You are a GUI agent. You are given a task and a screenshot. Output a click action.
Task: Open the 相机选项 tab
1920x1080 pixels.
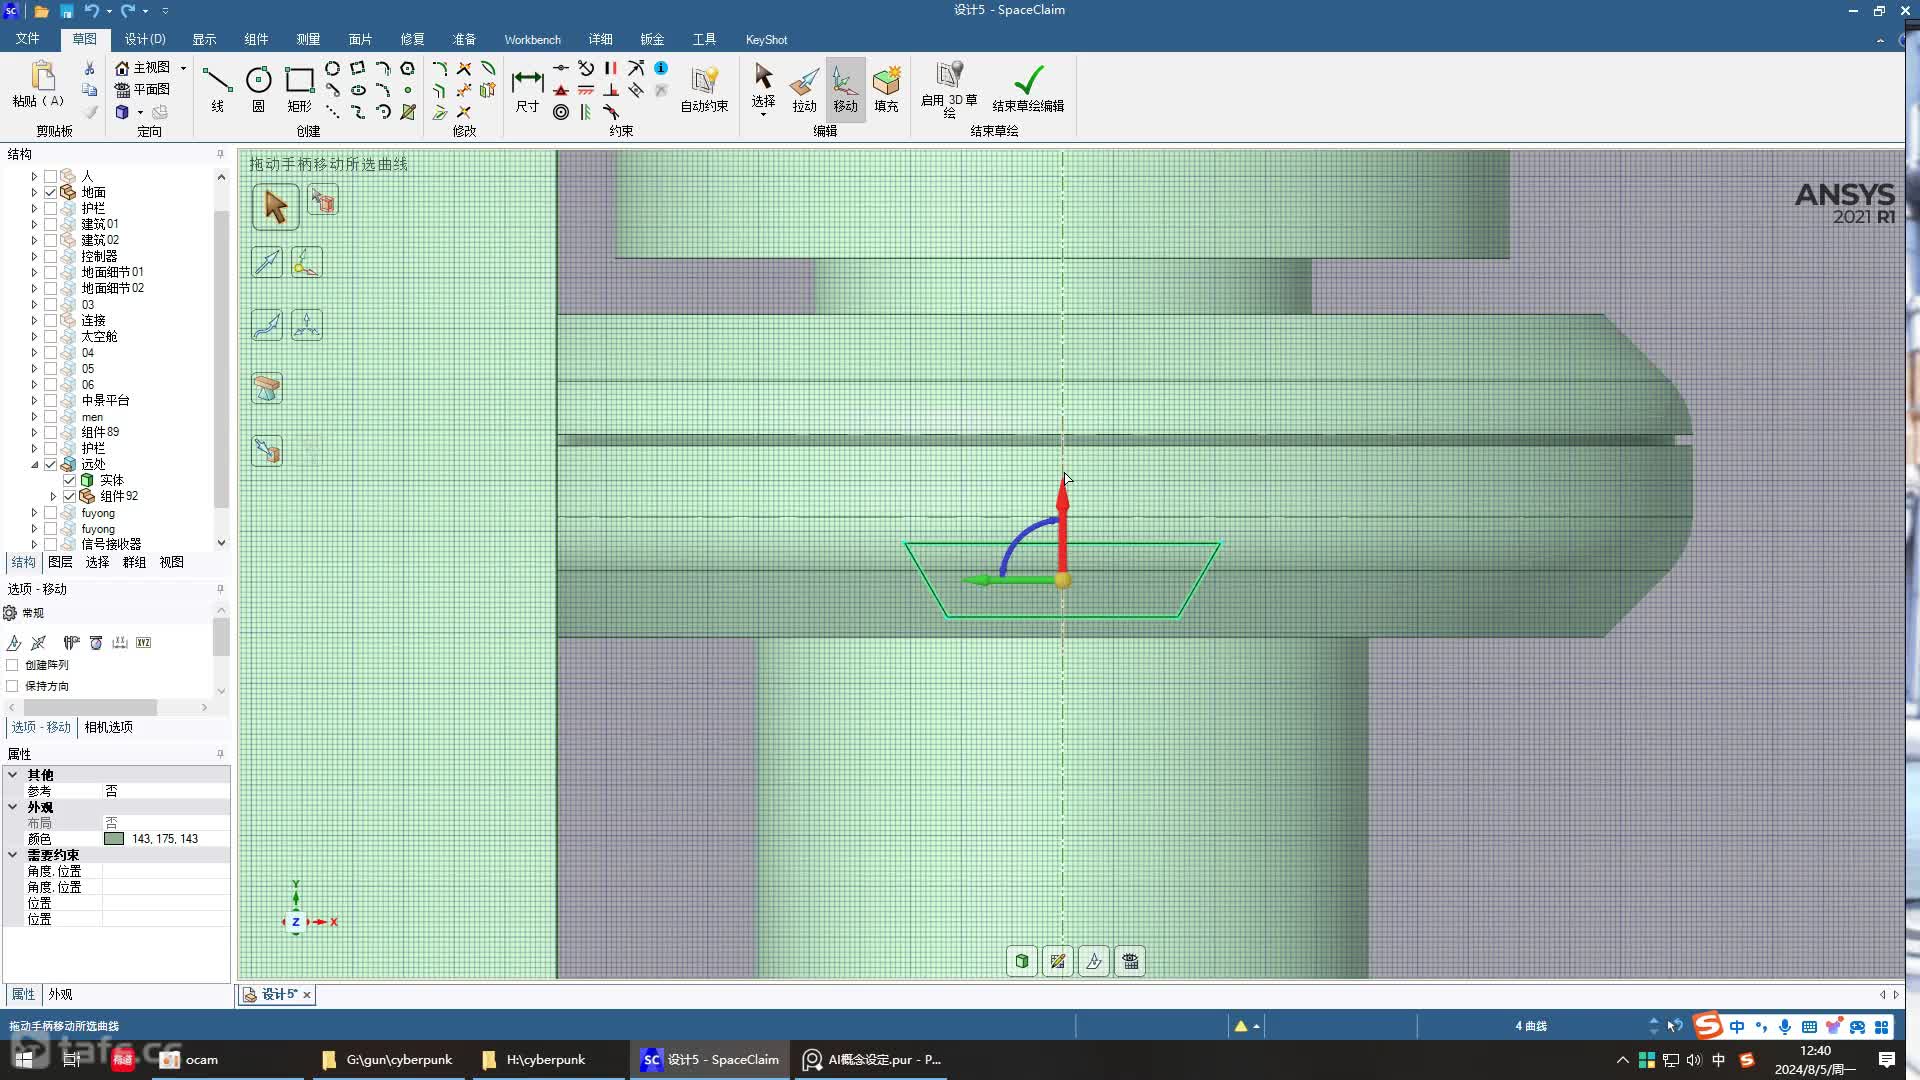pyautogui.click(x=108, y=727)
